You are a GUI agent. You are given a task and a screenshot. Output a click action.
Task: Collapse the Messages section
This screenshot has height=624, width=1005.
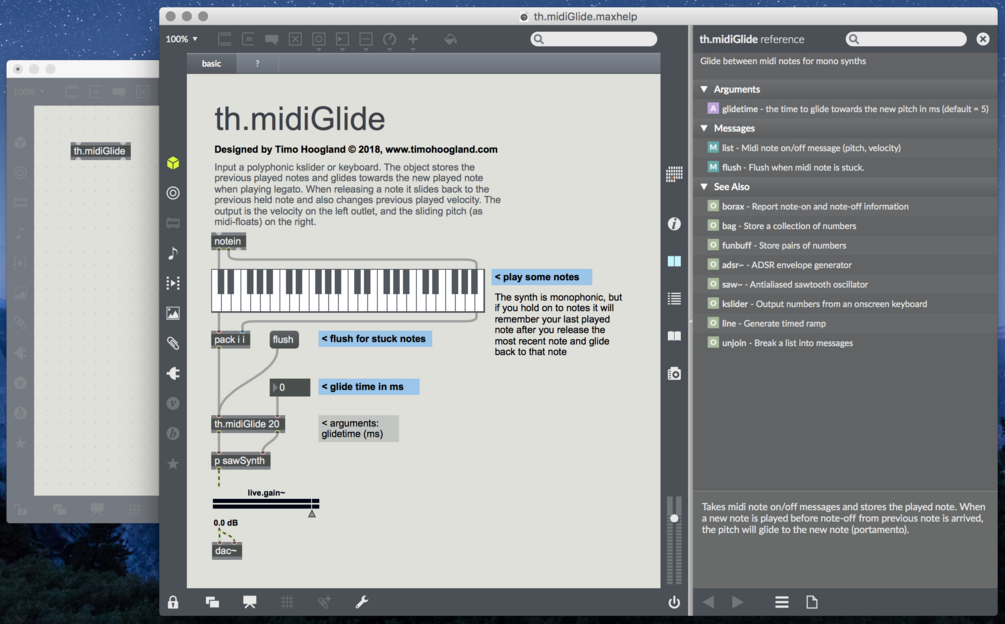[704, 128]
